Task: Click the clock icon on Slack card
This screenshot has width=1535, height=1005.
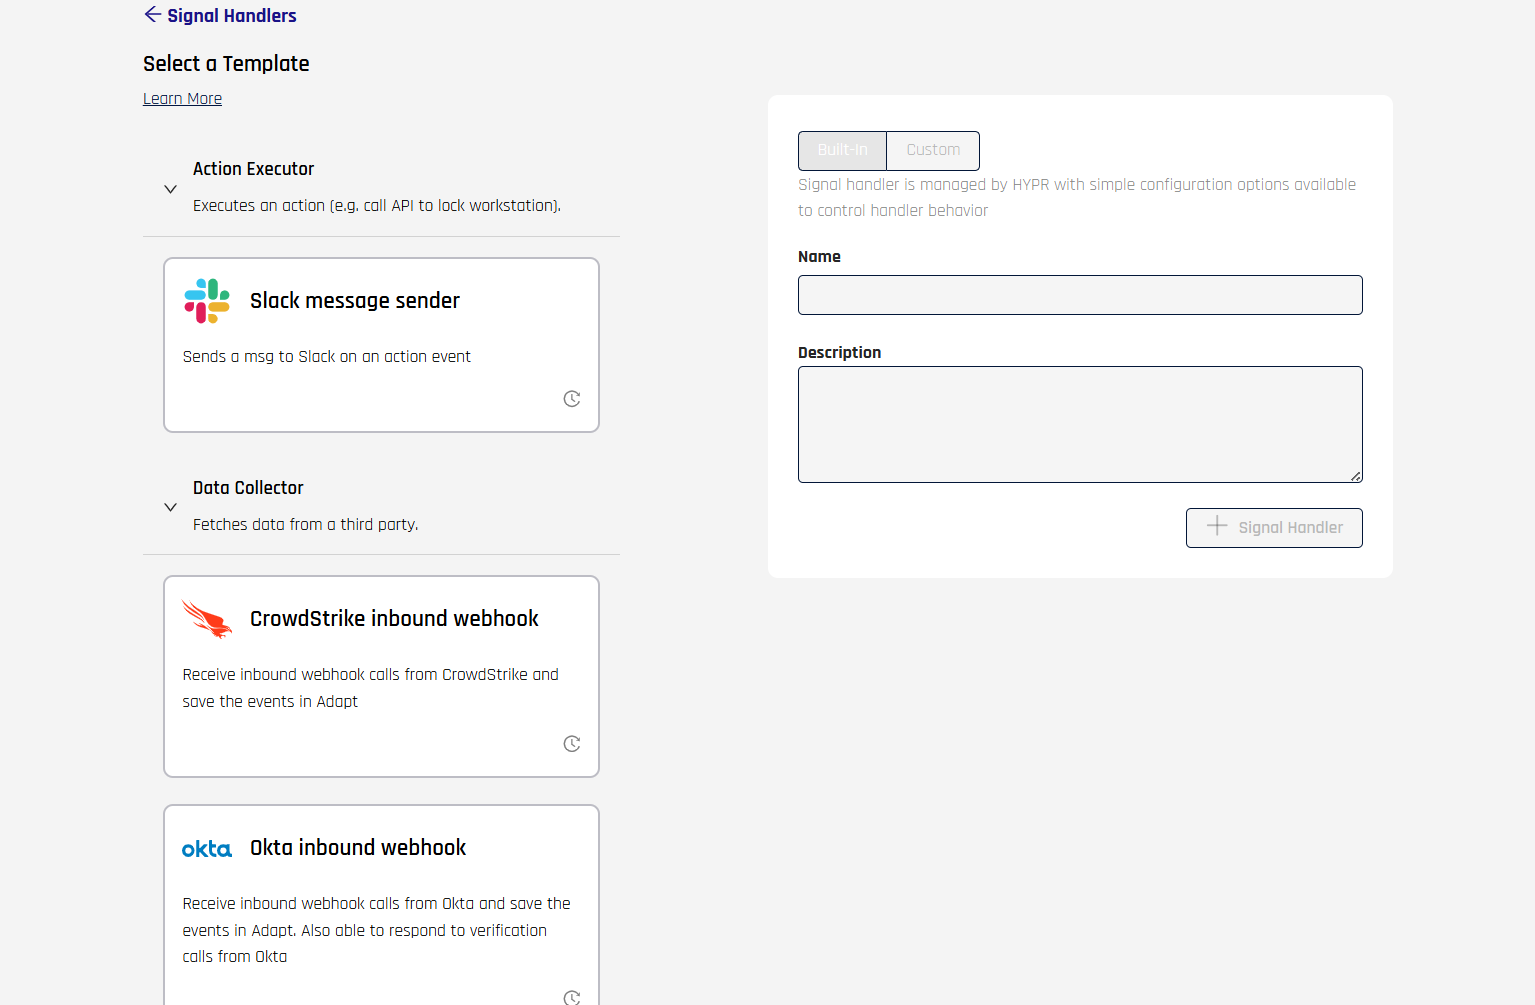Action: click(572, 399)
